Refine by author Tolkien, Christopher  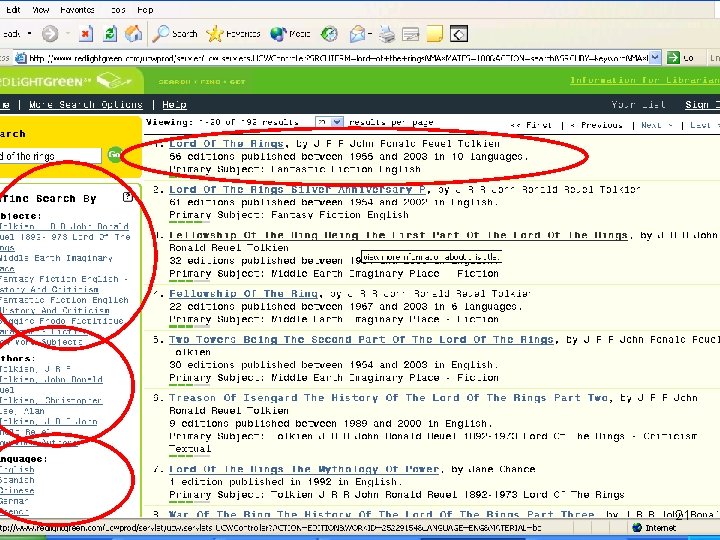(51, 400)
